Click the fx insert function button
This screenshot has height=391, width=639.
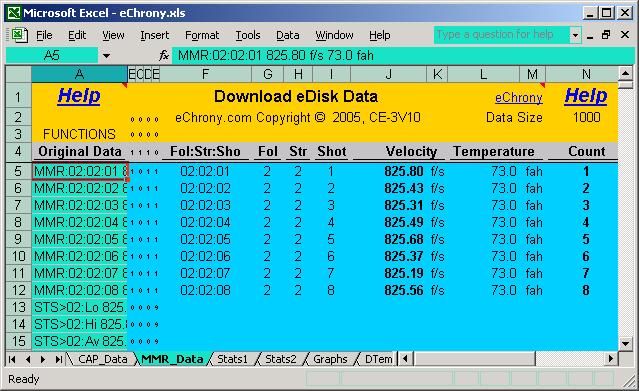(164, 55)
